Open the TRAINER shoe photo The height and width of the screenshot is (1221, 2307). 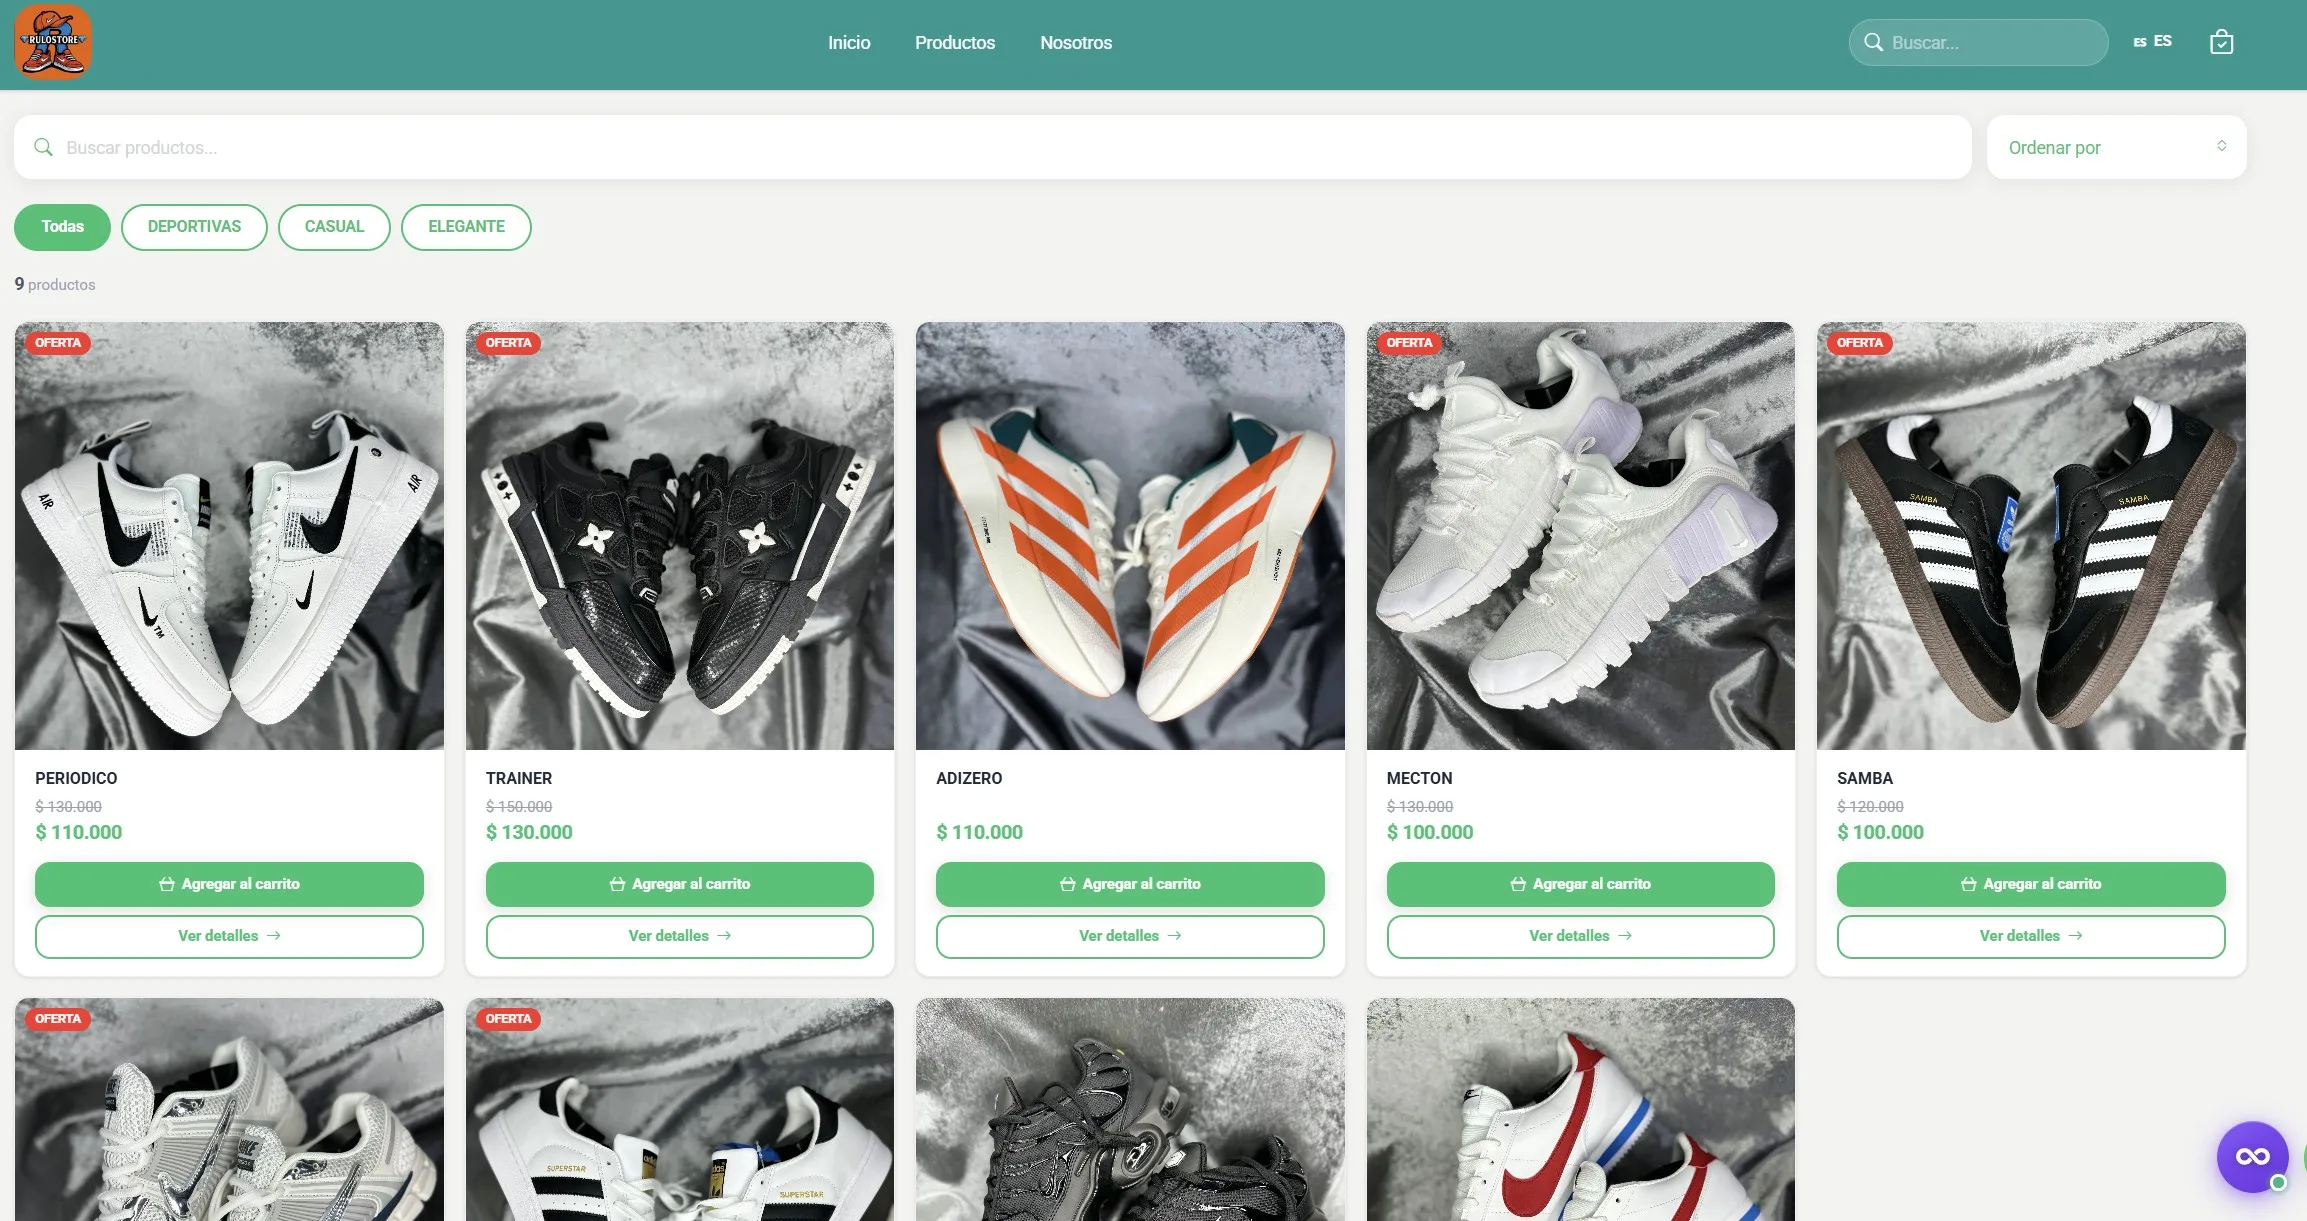click(680, 536)
